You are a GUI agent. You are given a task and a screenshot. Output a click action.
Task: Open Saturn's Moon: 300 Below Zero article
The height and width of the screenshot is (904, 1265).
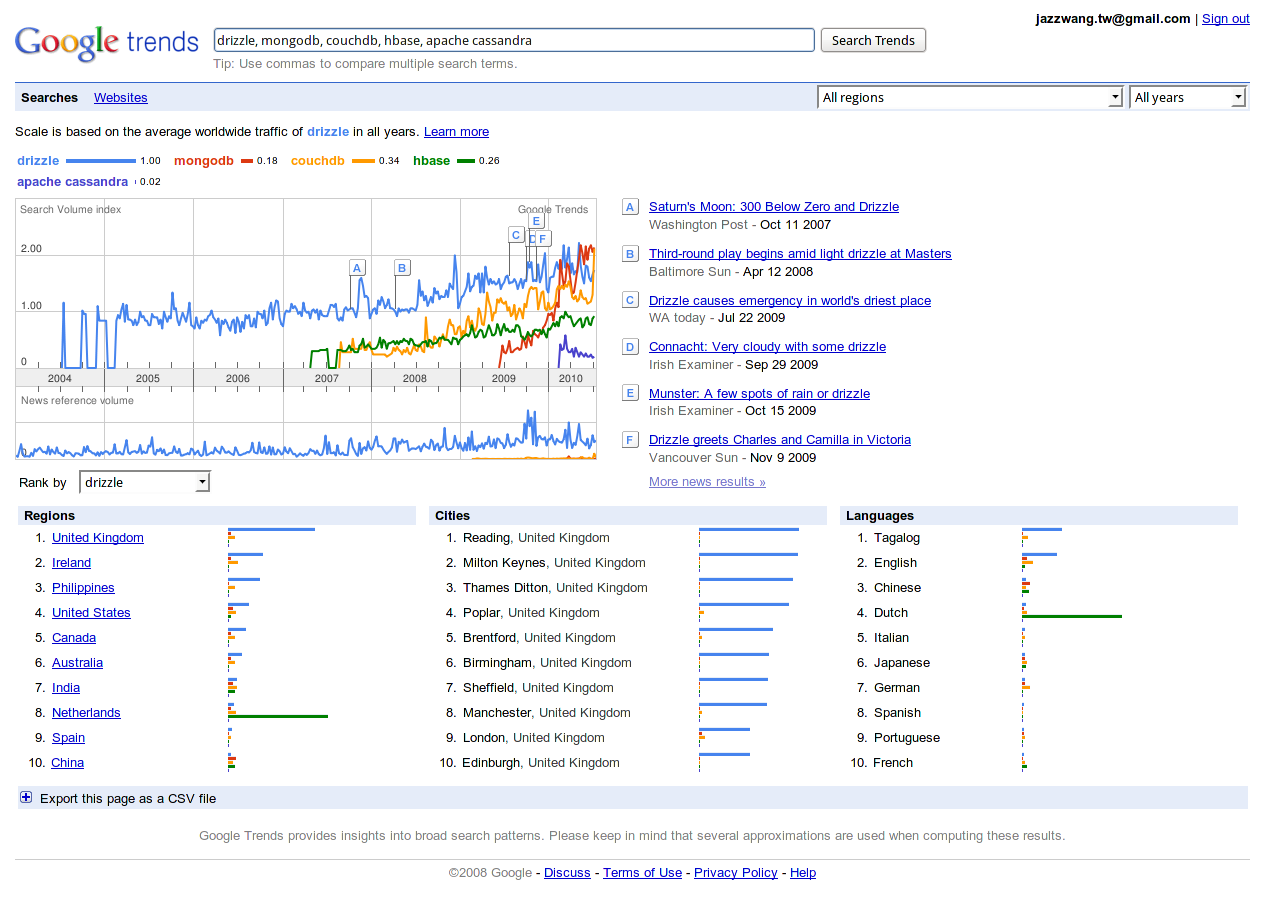pos(774,207)
